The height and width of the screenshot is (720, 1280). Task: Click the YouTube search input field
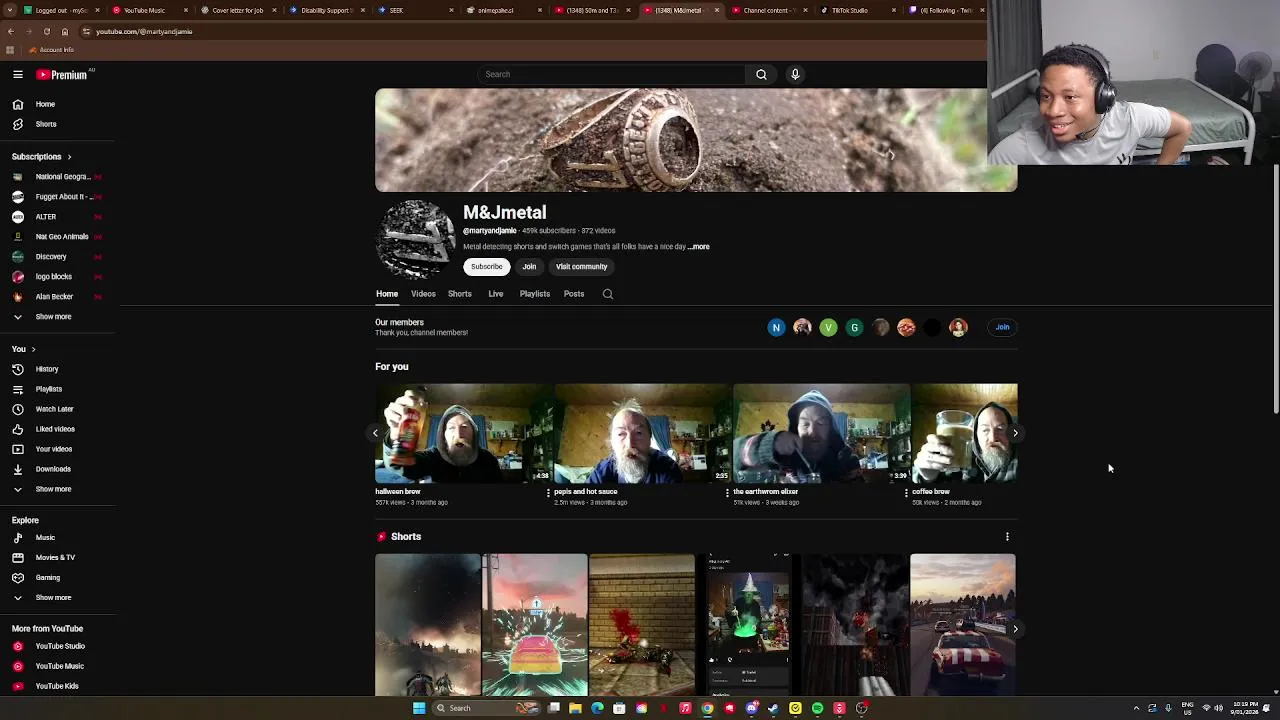612,74
